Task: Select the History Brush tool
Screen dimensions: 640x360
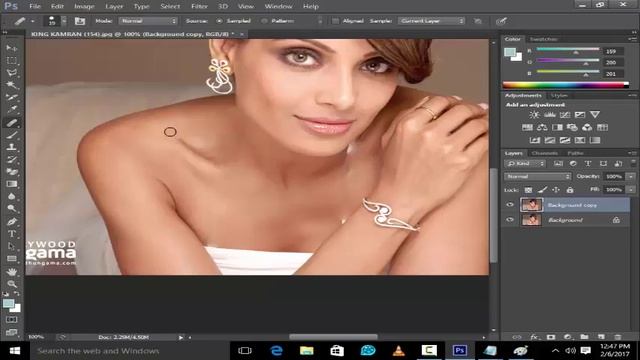Action: click(x=12, y=159)
